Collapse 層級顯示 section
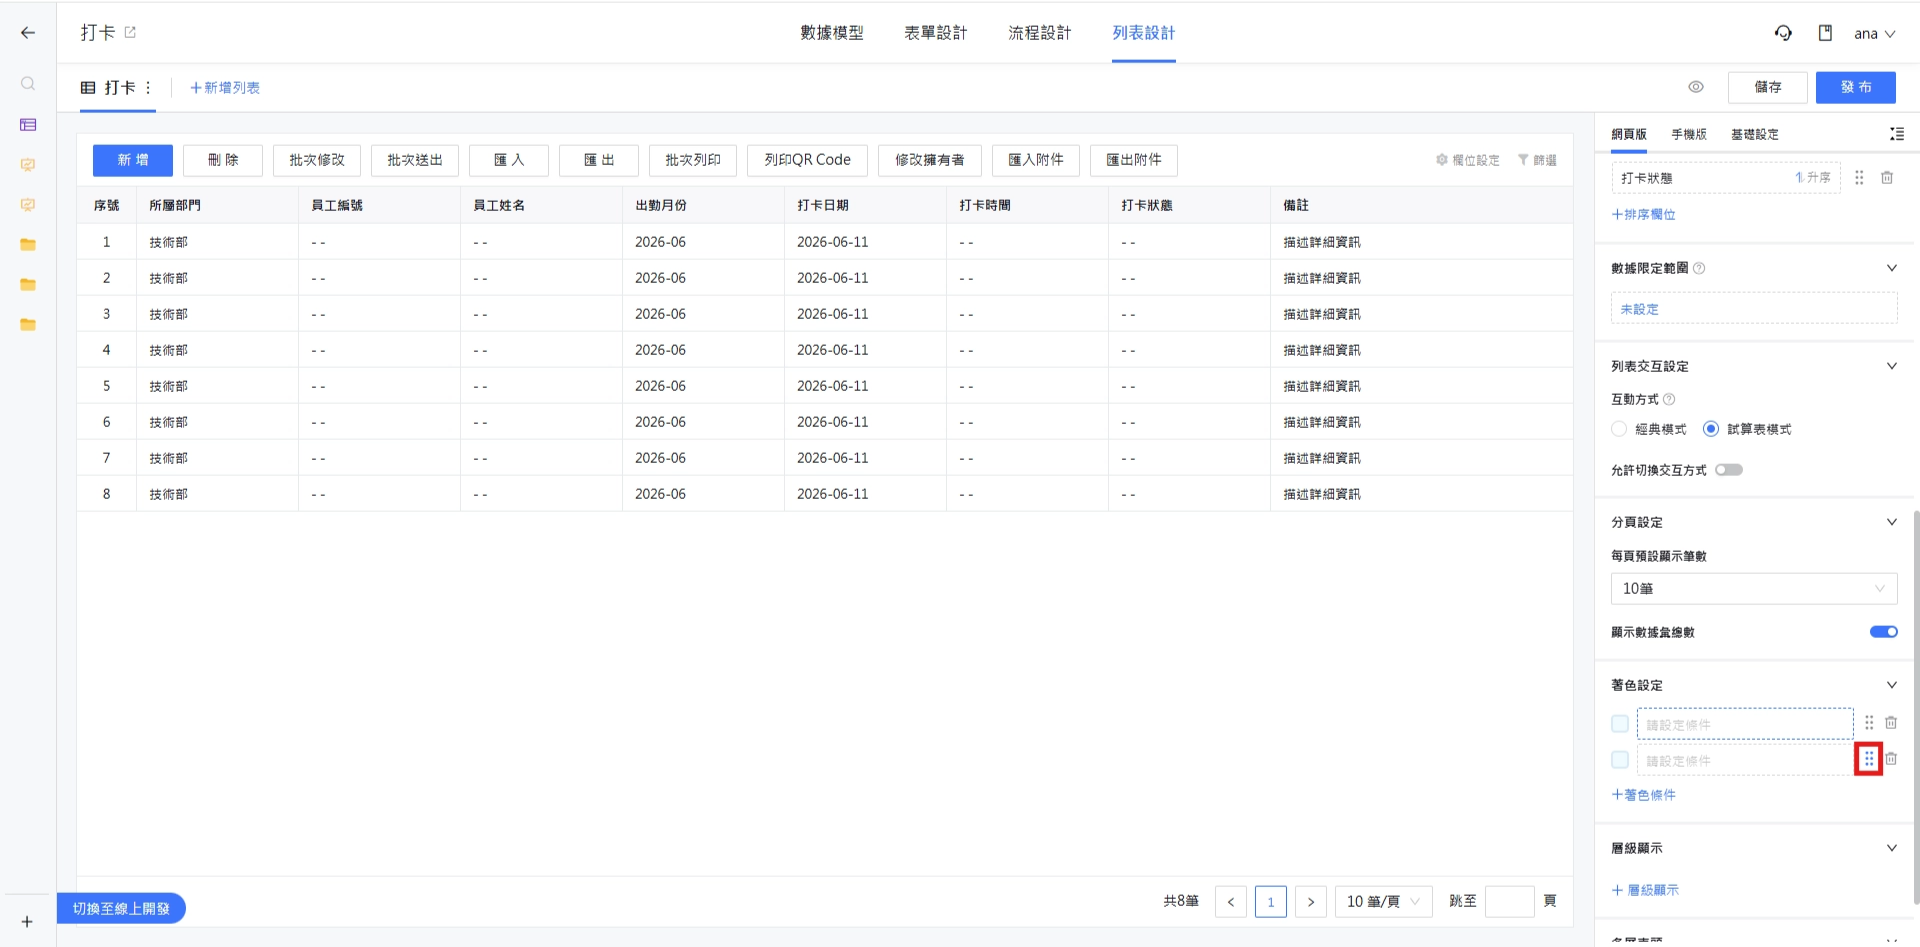This screenshot has height=947, width=1920. pos(1892,848)
